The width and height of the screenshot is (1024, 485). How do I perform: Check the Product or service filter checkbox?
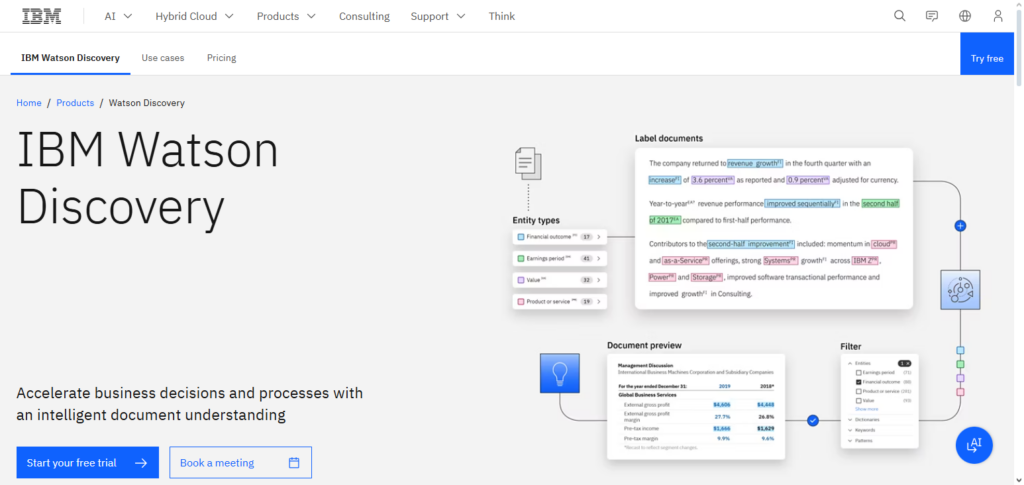[859, 391]
